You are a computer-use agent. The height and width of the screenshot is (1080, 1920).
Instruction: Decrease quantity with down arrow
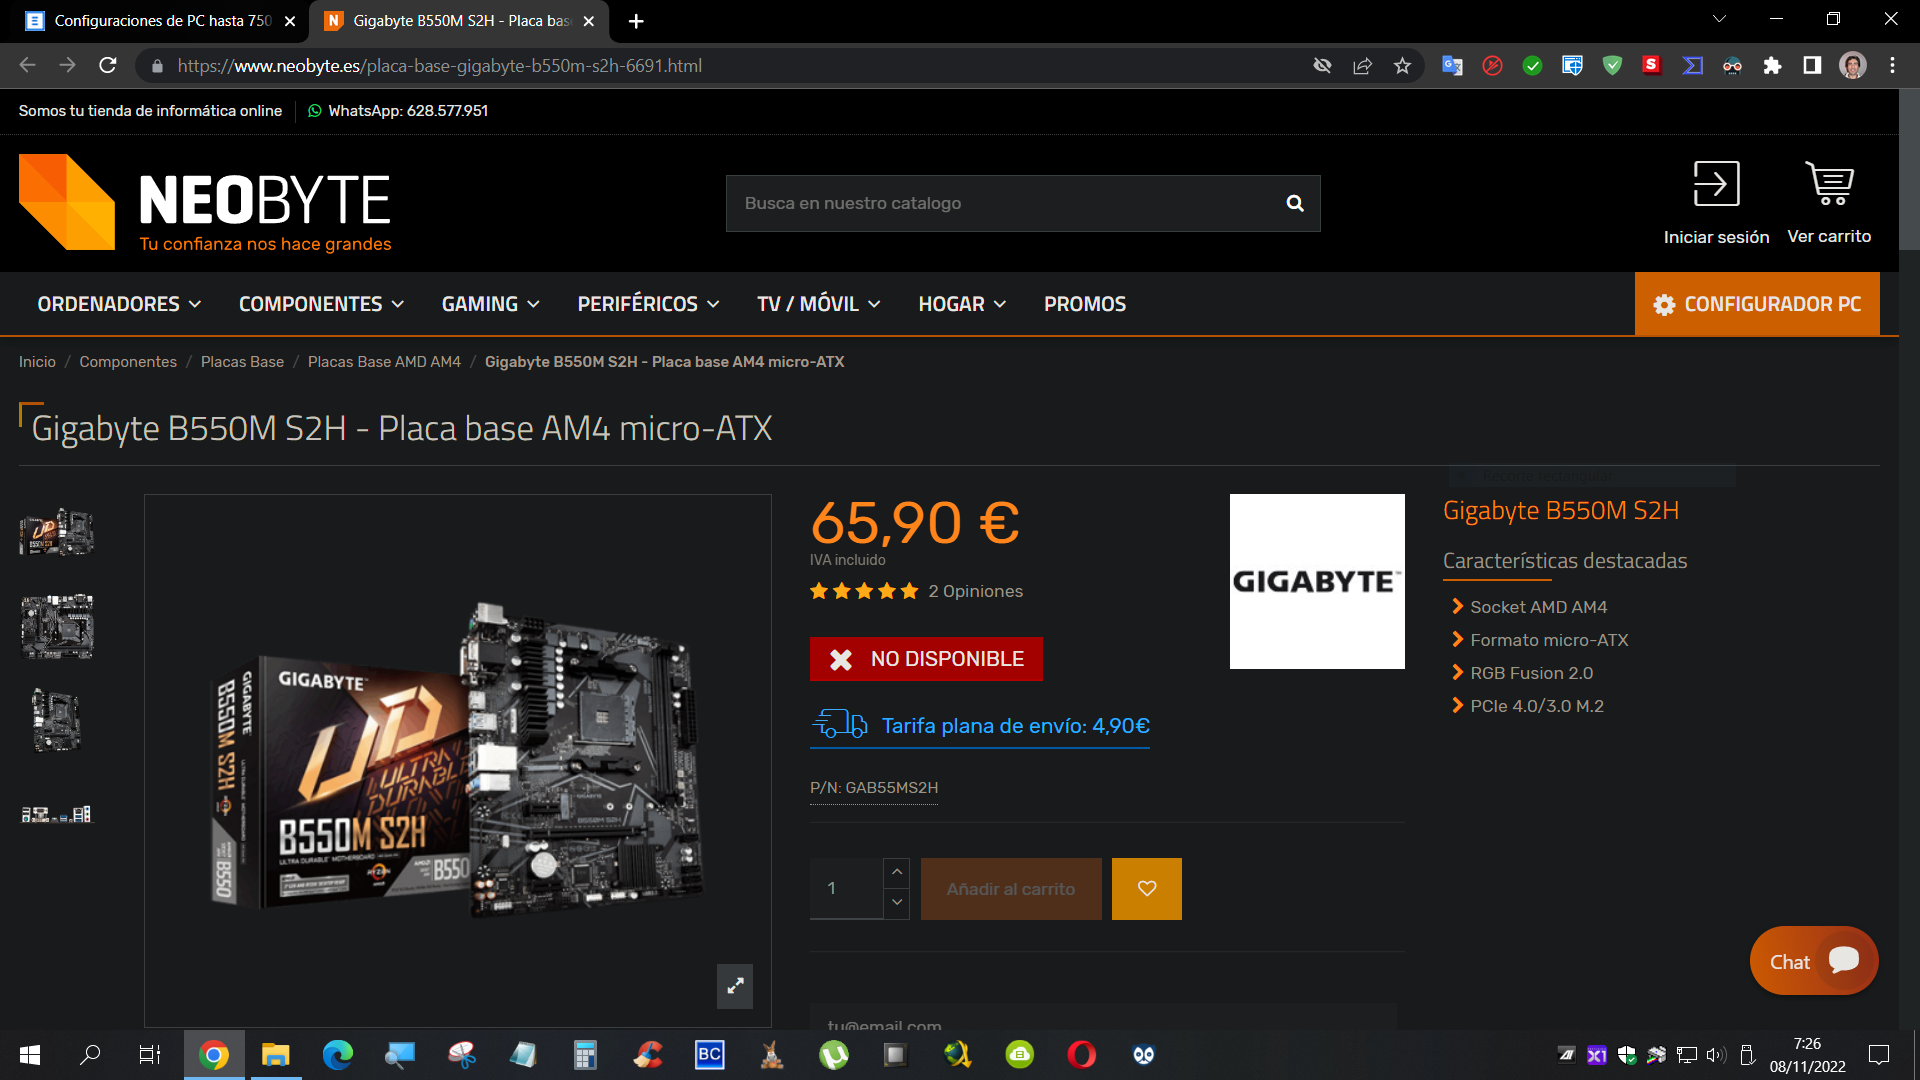[x=897, y=903]
